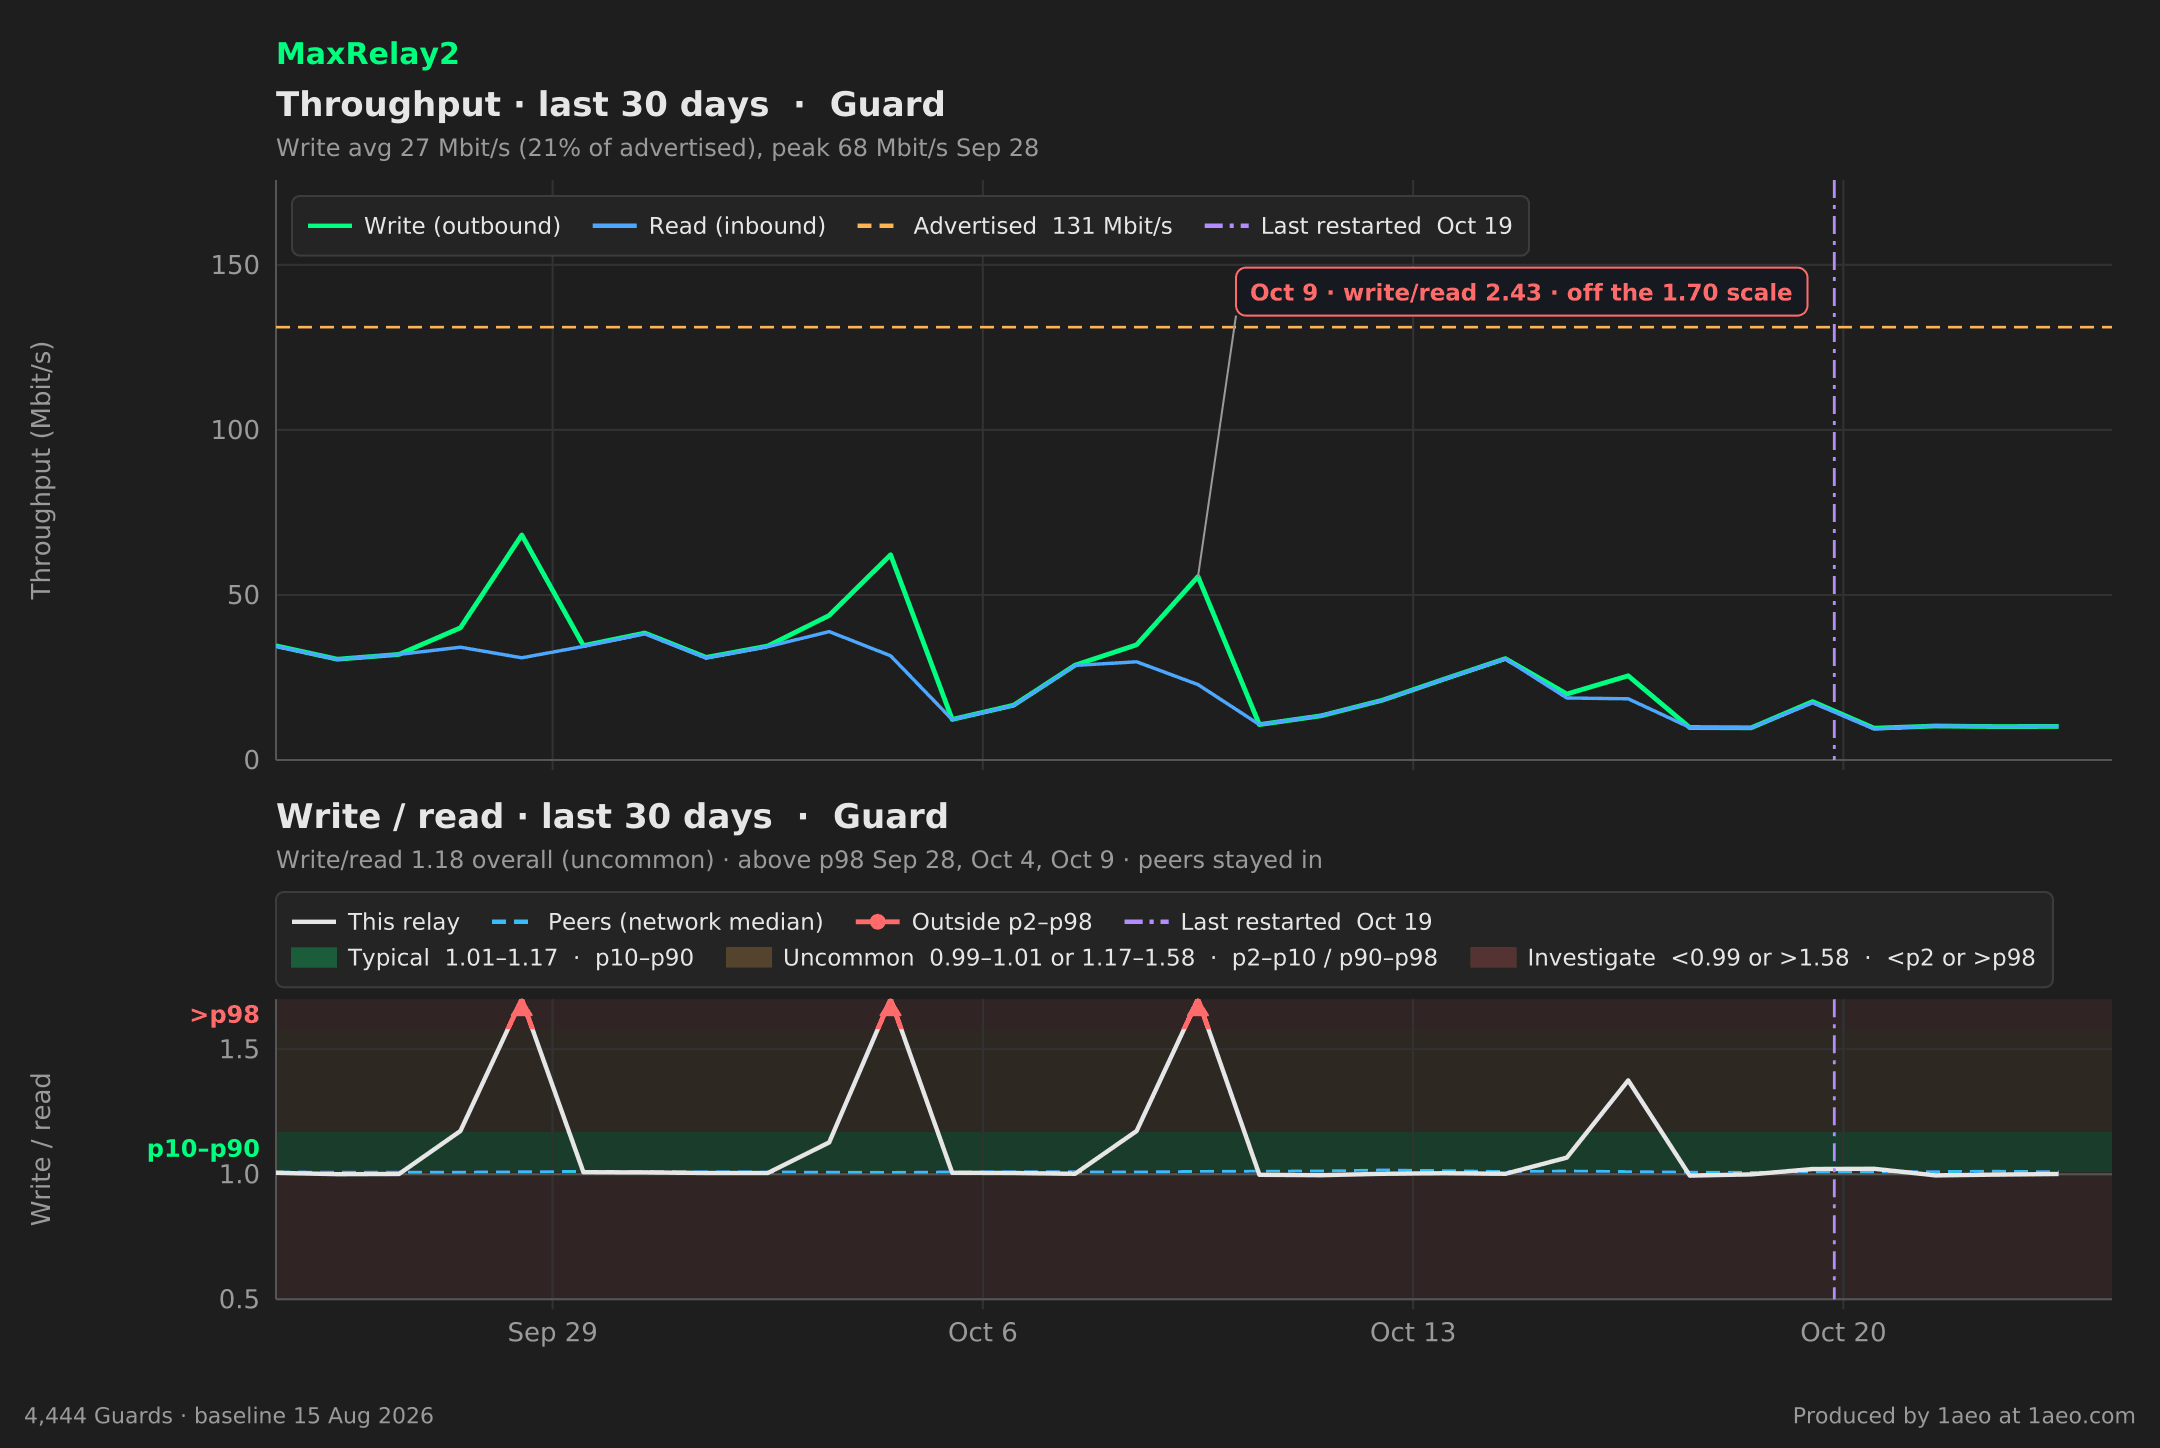Click the '4,444 Guards · baseline 15 Aug 2026' footer

pos(229,1416)
